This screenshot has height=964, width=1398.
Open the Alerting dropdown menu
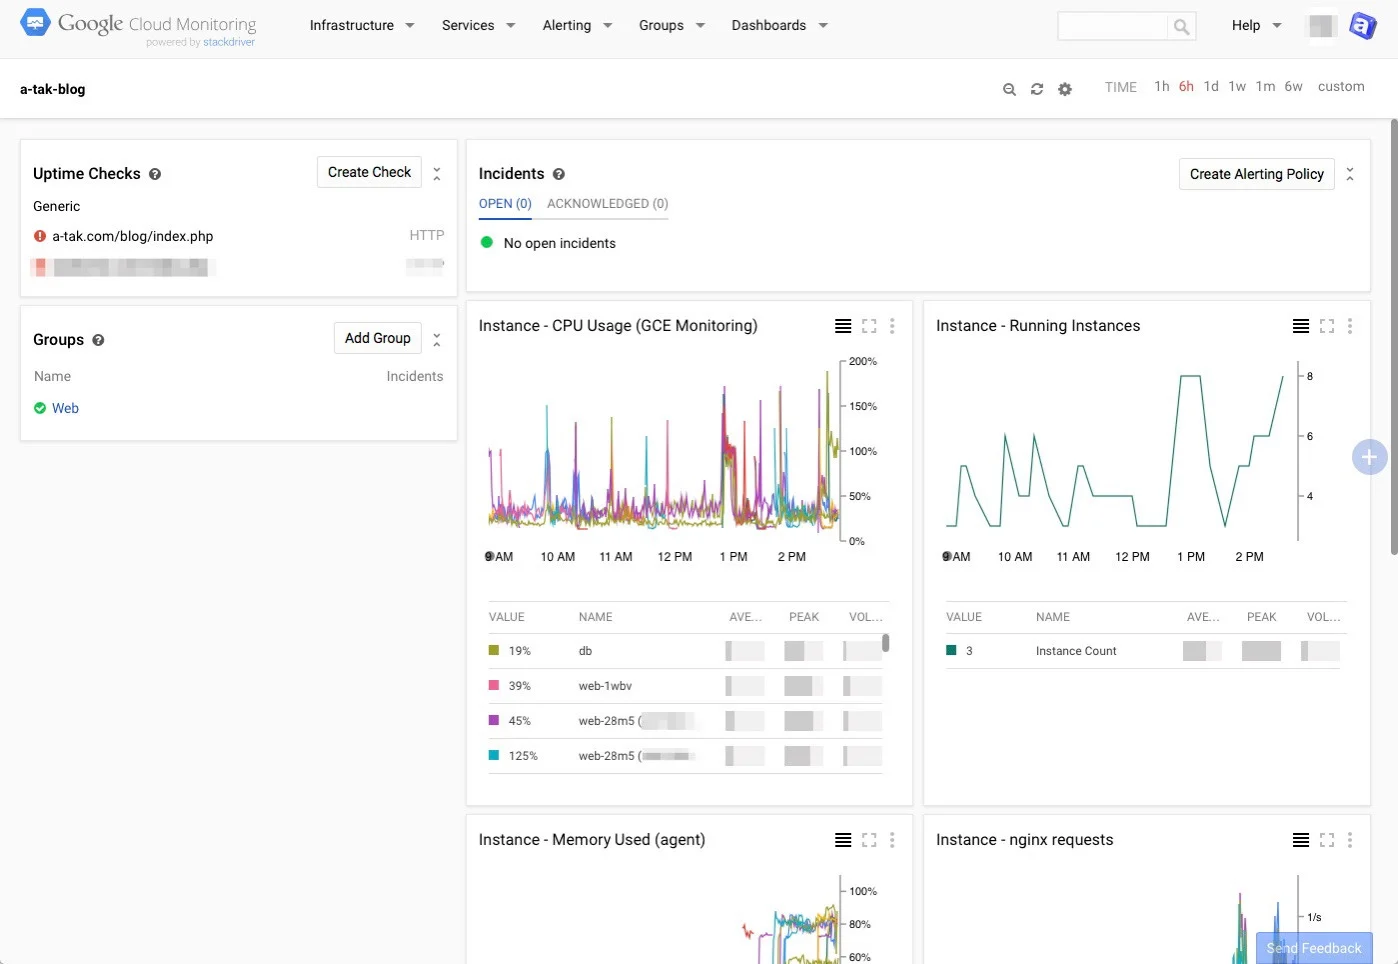pos(577,25)
